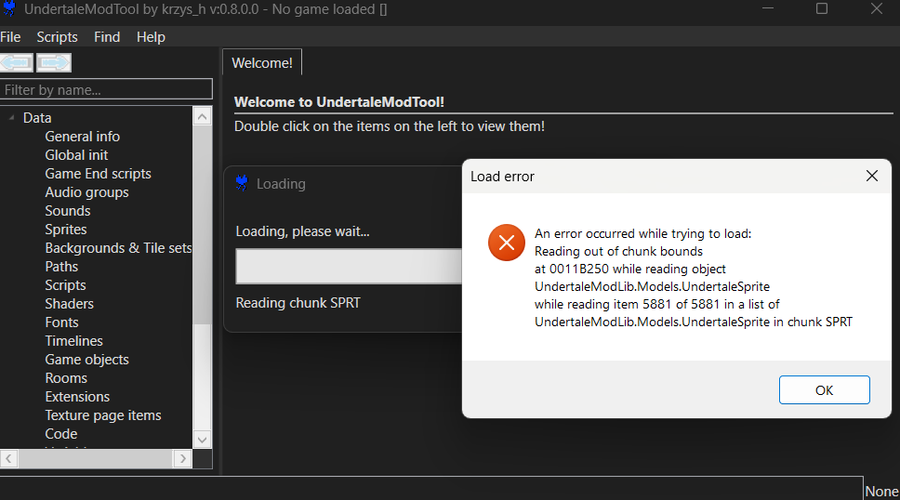Select Audio groups in tree
The image size is (900, 500).
point(87,192)
